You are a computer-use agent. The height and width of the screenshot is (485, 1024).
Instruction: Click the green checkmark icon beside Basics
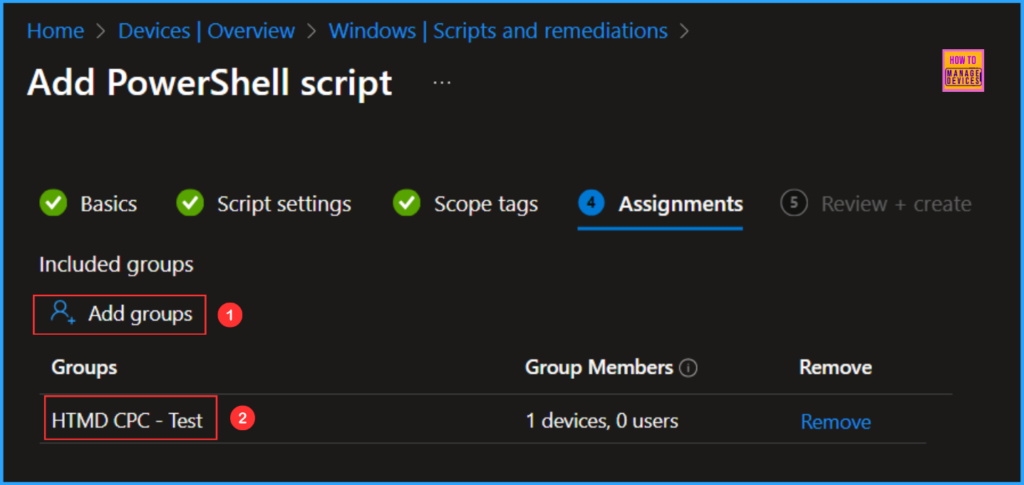(53, 203)
